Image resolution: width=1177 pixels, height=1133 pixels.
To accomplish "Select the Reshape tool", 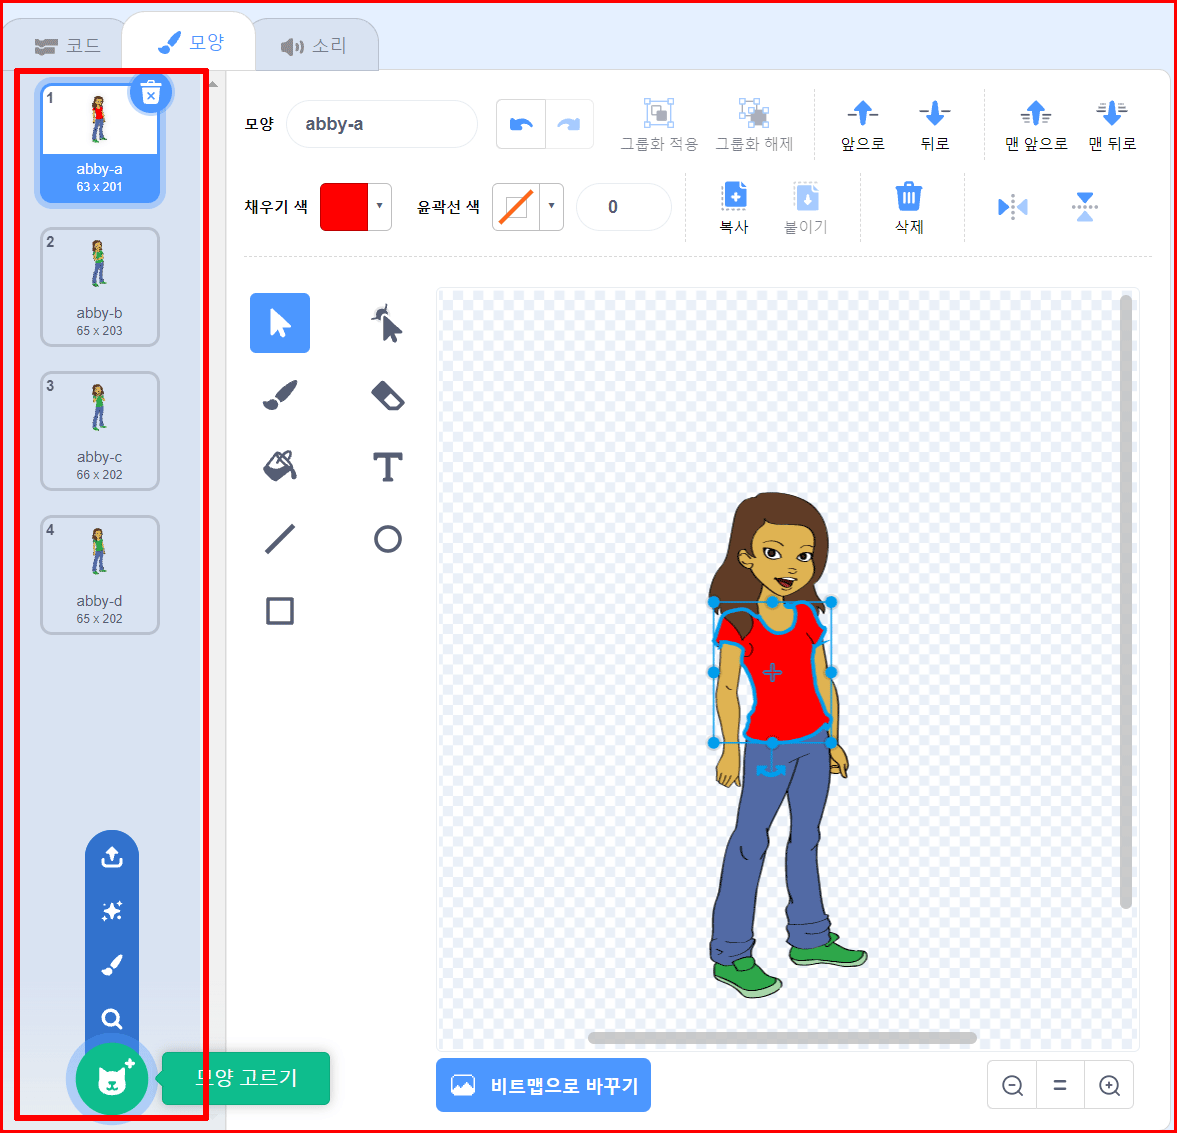I will (387, 323).
